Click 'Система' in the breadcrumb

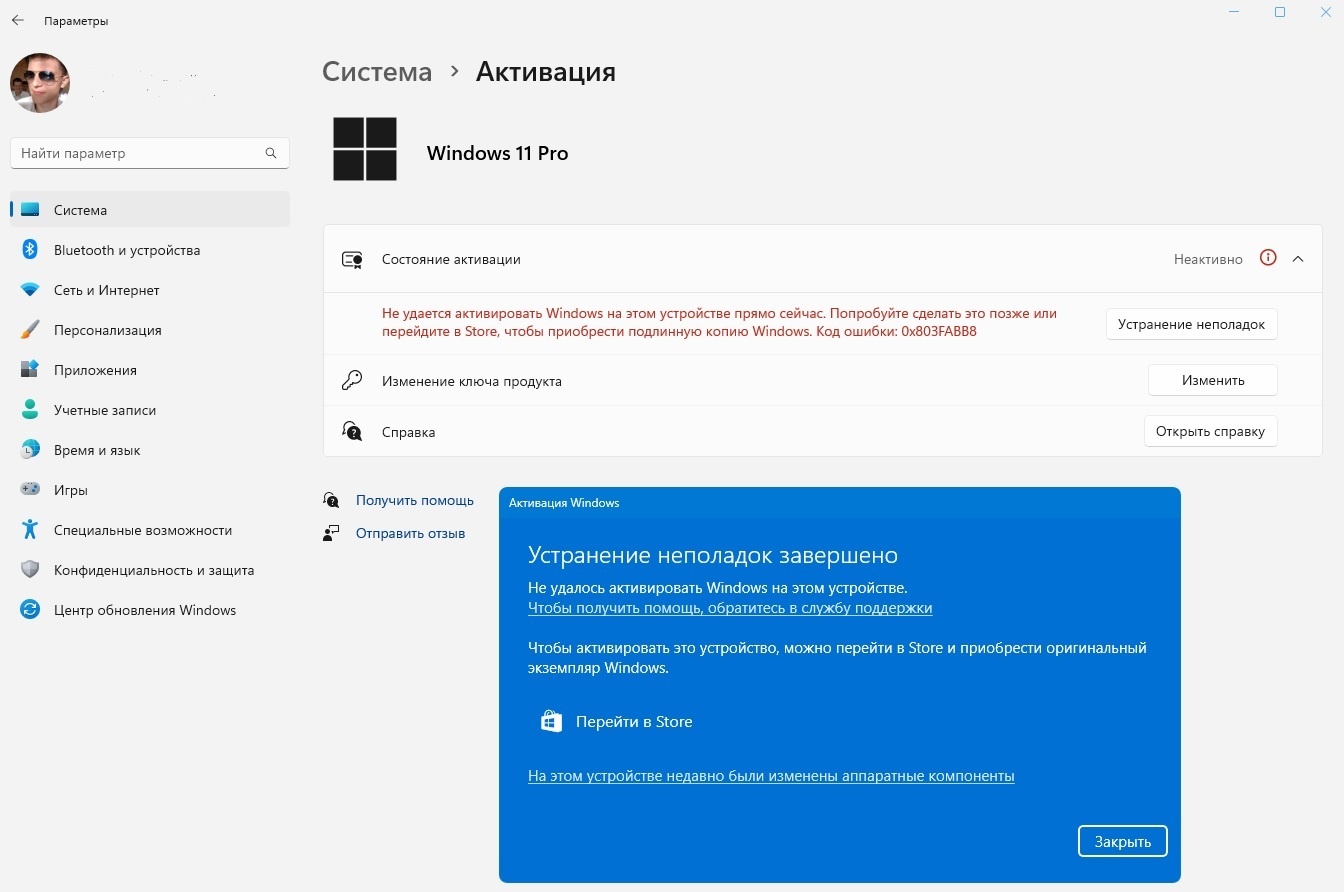tap(377, 72)
